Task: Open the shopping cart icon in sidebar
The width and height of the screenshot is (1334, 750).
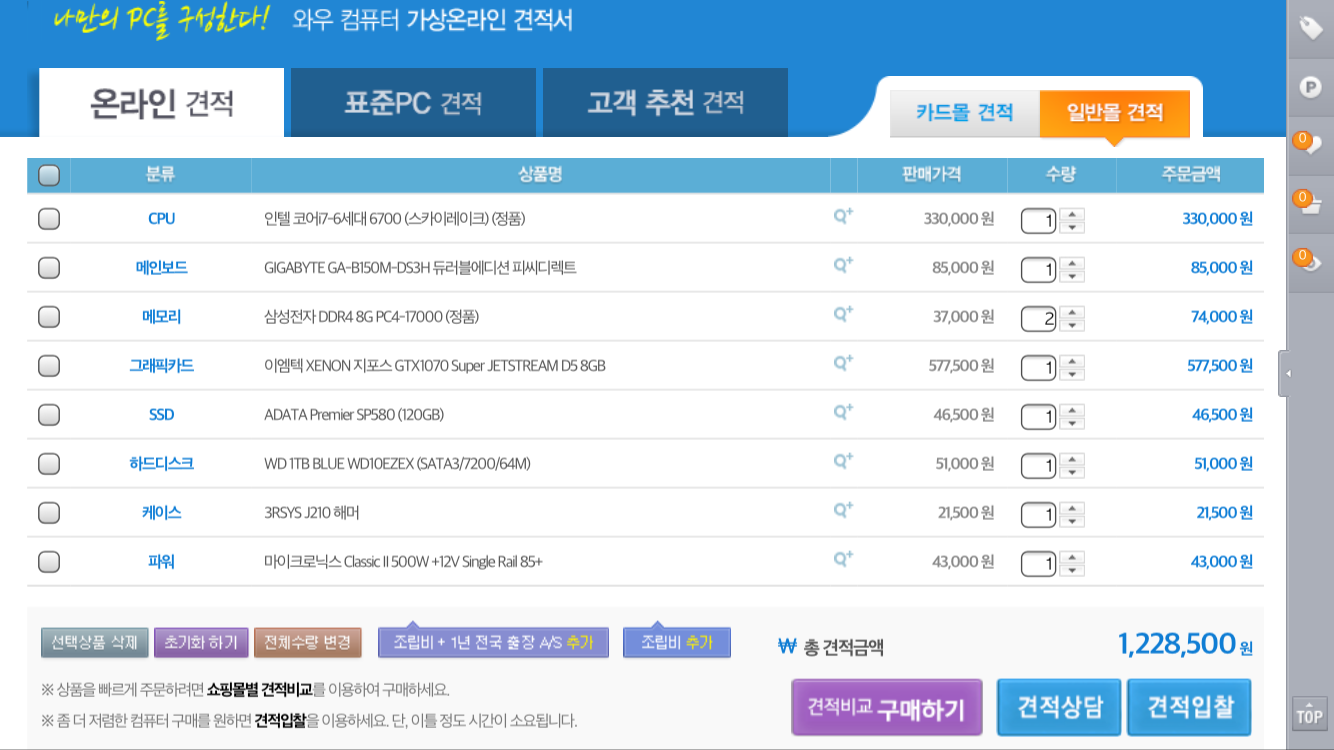Action: [x=1310, y=204]
